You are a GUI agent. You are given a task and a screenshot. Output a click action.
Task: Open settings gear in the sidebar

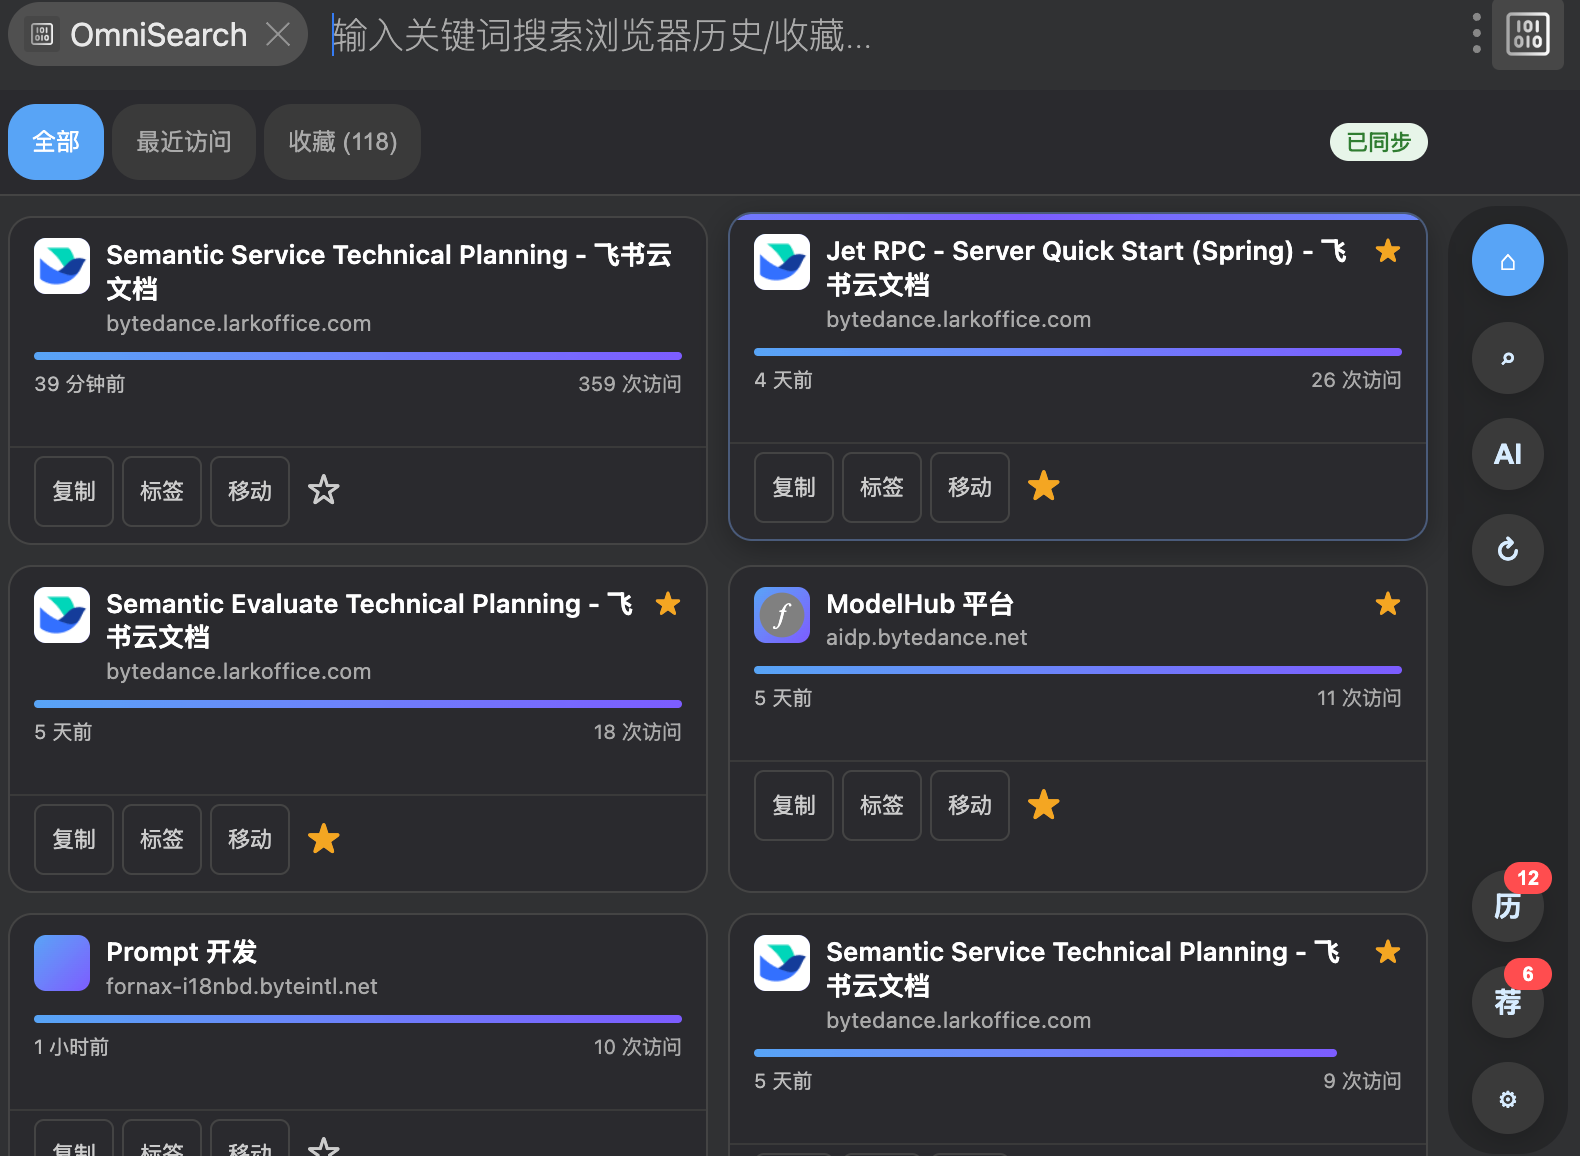coord(1507,1098)
